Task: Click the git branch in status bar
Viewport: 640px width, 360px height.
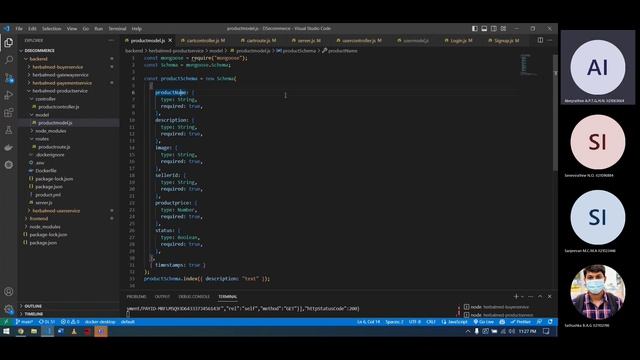Action: tap(24, 322)
